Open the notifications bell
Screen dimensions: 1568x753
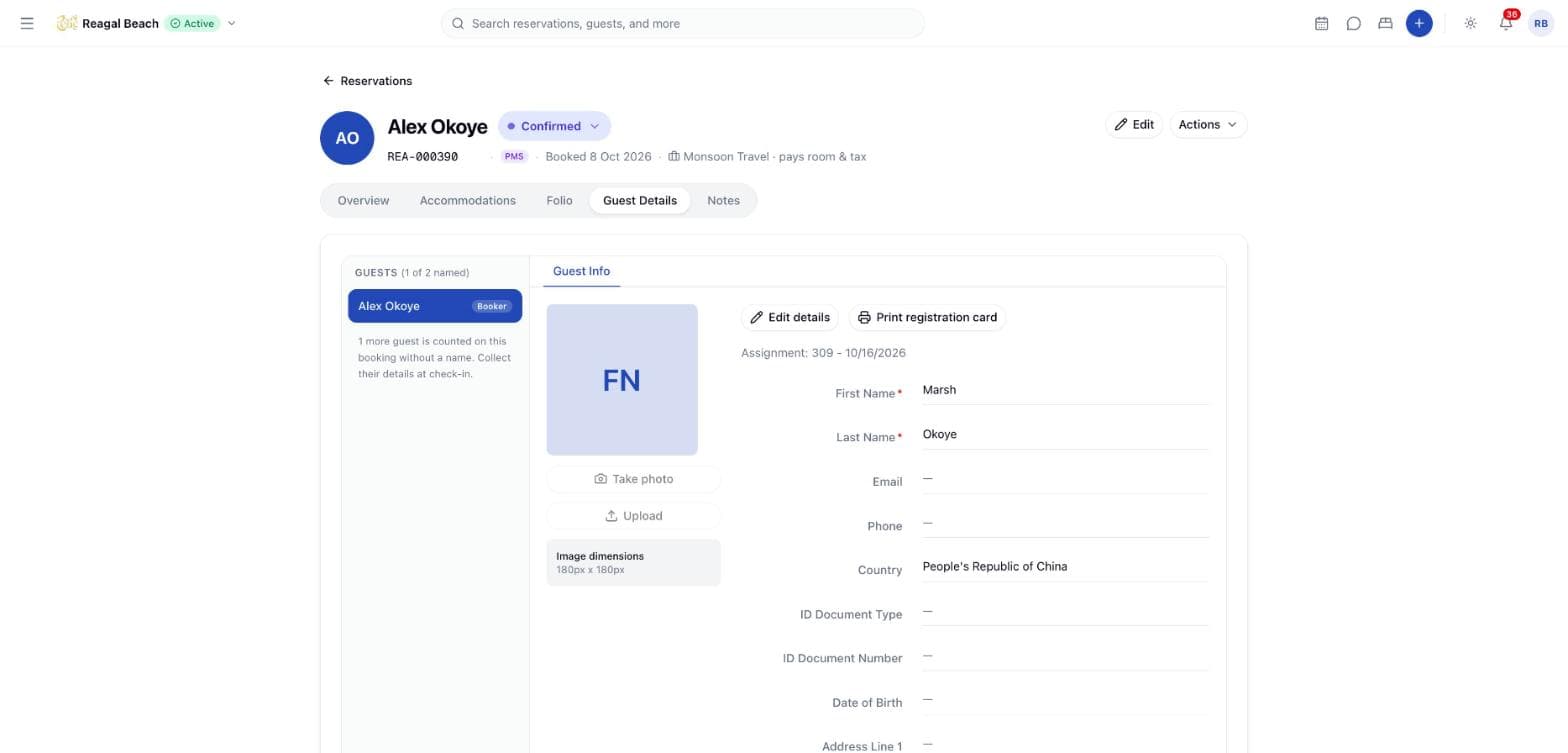click(x=1506, y=23)
